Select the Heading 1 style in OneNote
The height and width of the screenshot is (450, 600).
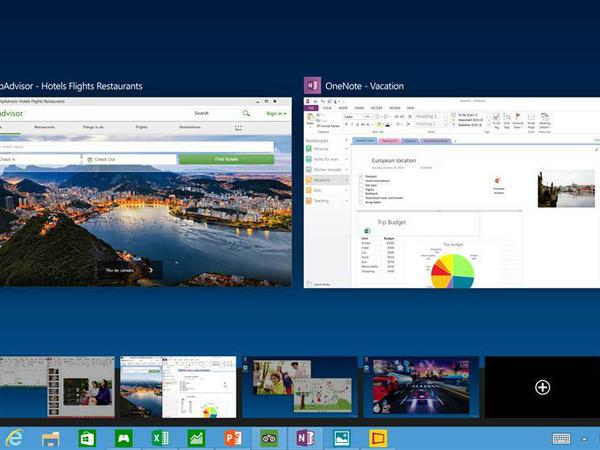tap(427, 116)
